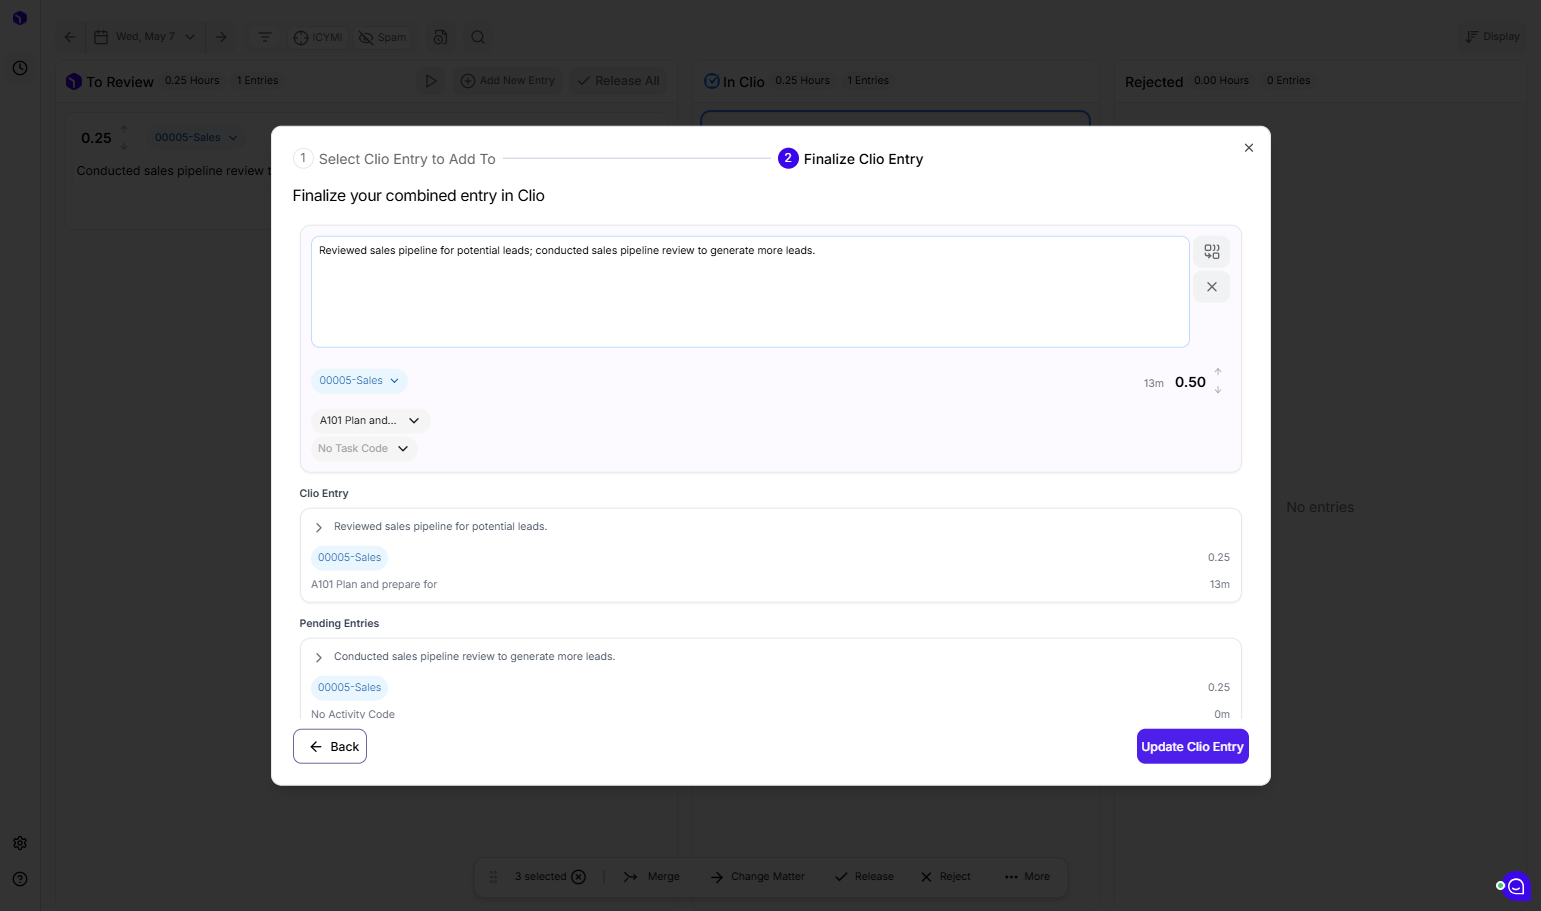The height and width of the screenshot is (911, 1541).
Task: Click Reject in the bottom action bar
Action: [x=945, y=877]
